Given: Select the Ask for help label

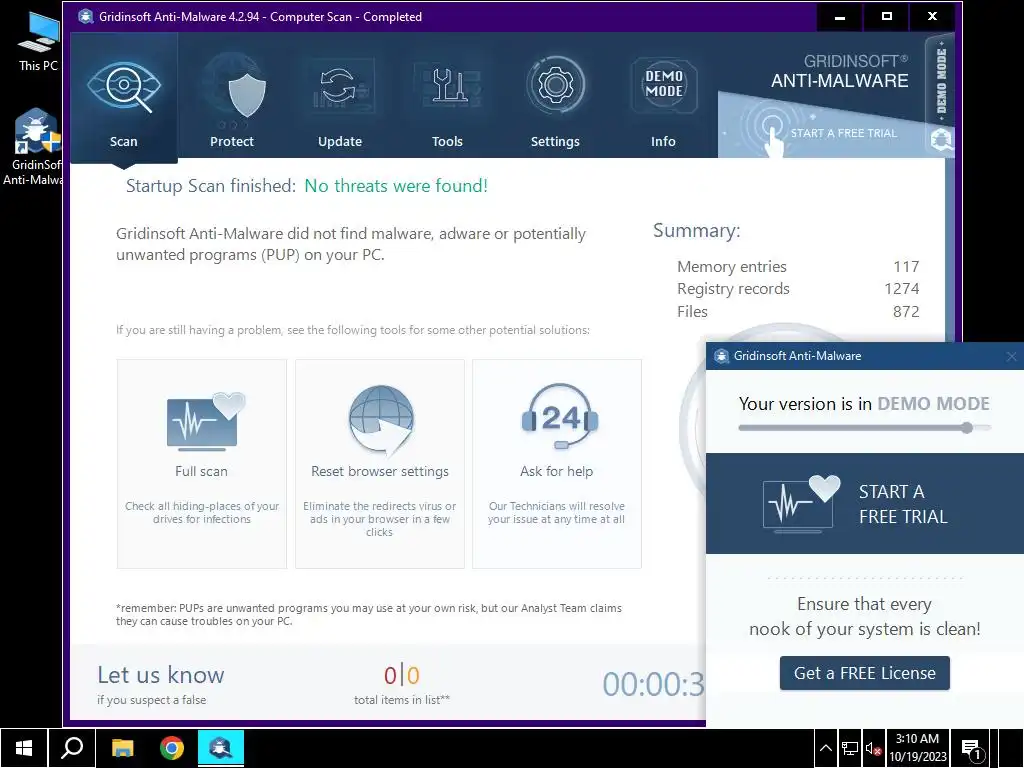Looking at the screenshot, I should click(x=556, y=472).
